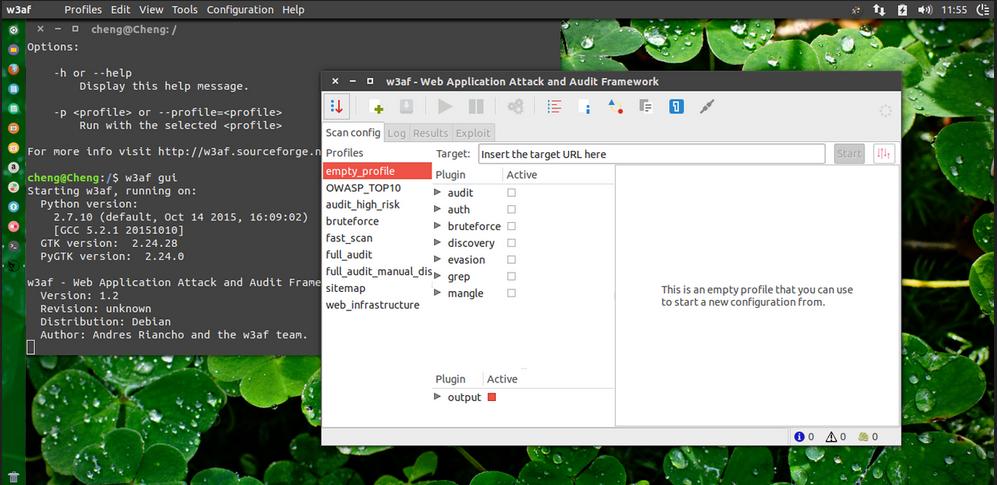Click the greyed multiple exploit toolbar icon
The height and width of the screenshot is (485, 997).
[515, 107]
